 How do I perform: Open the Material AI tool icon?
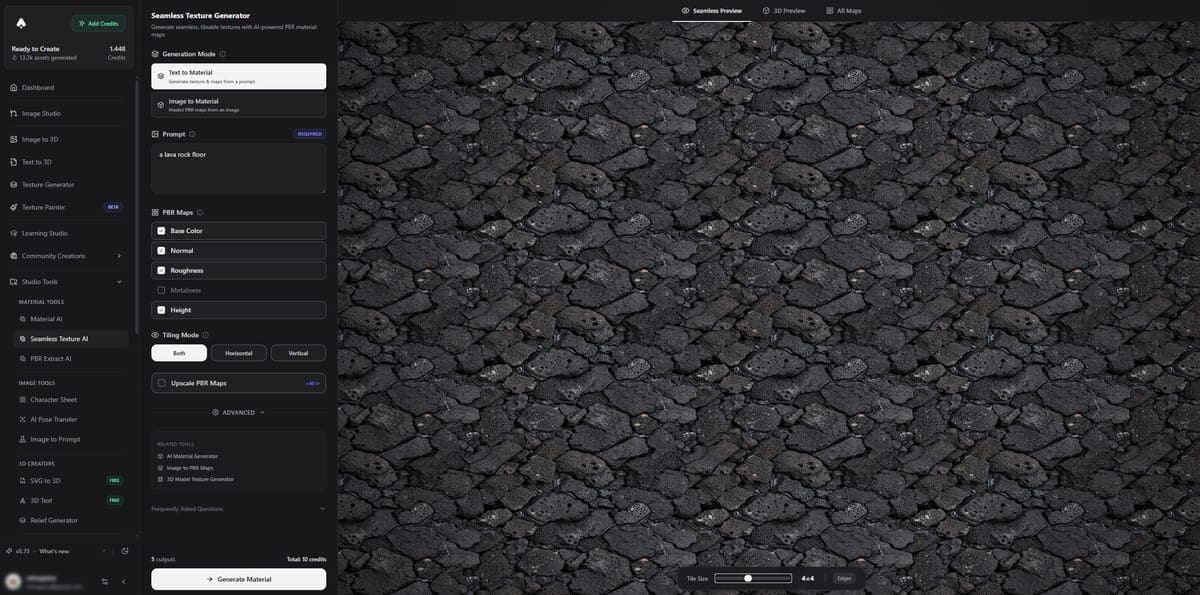coord(23,319)
